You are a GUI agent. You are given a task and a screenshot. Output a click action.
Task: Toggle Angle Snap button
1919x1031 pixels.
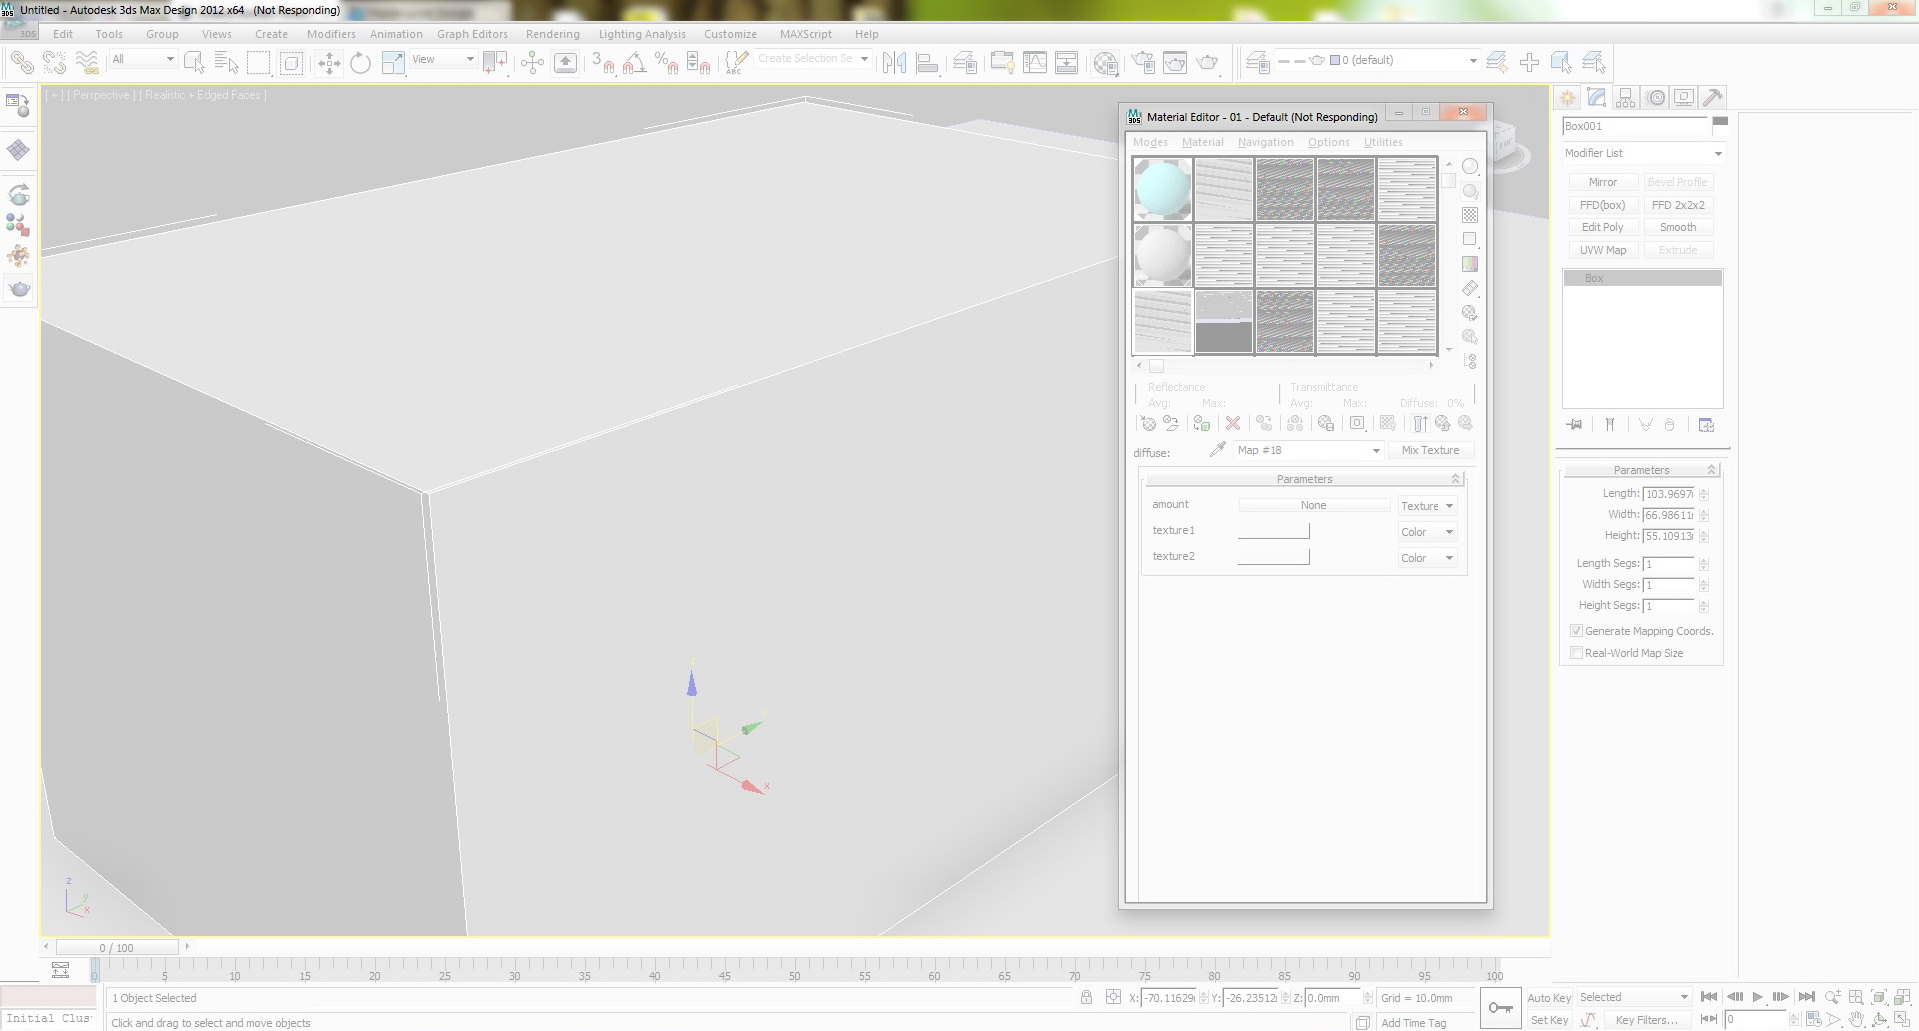tap(635, 63)
